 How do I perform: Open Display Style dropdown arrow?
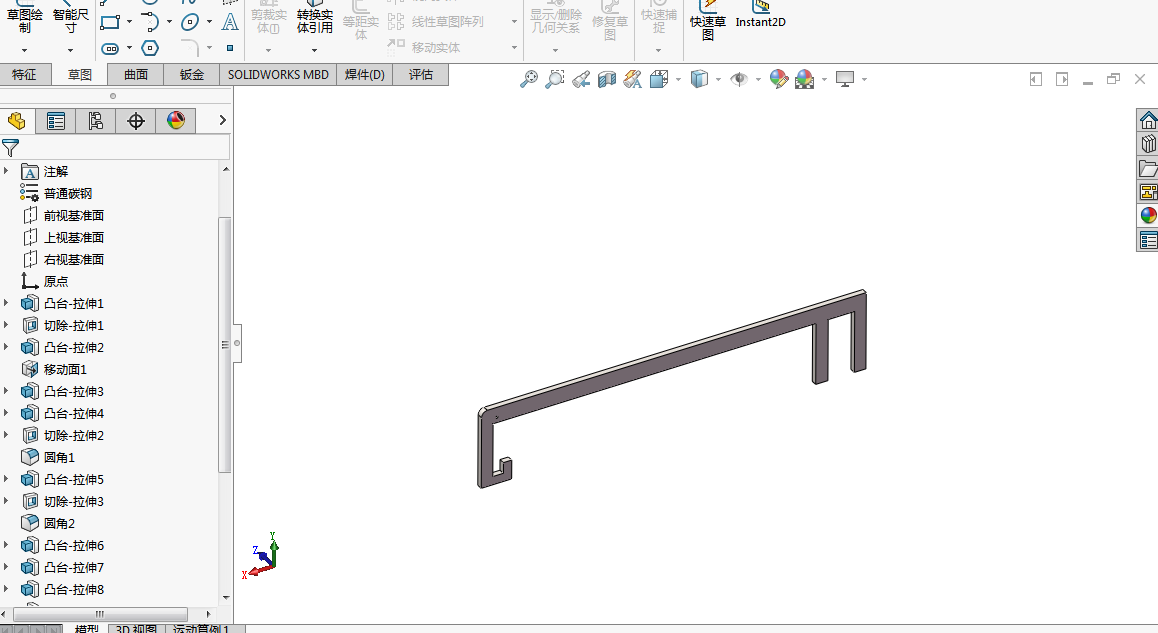coord(718,79)
